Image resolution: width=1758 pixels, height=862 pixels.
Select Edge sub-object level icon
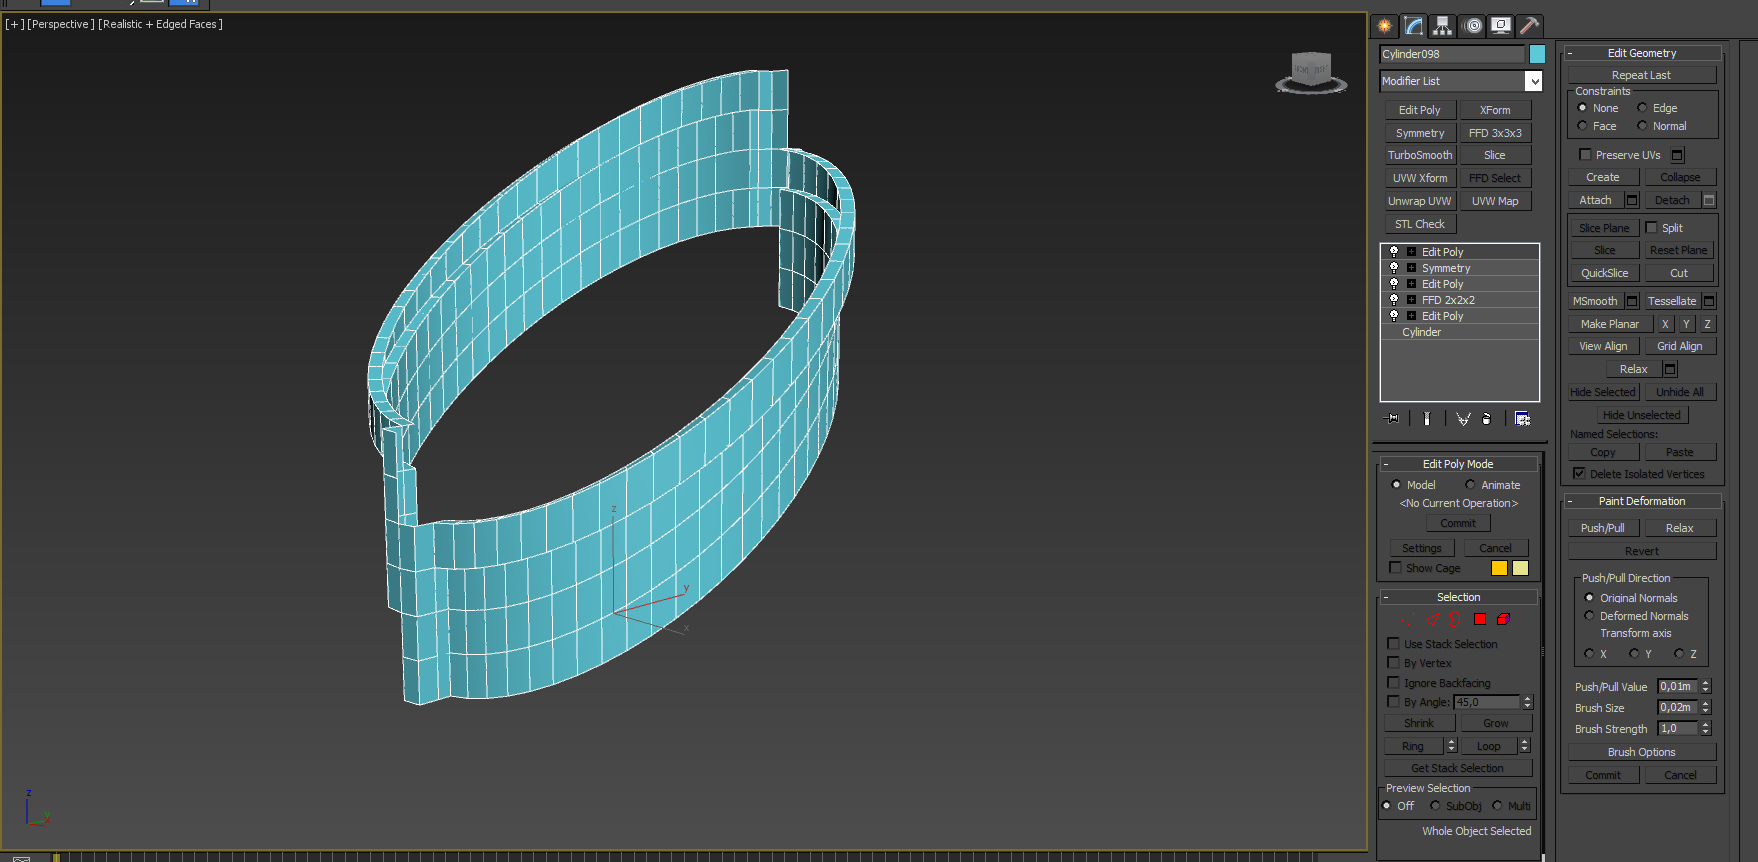point(1431,619)
